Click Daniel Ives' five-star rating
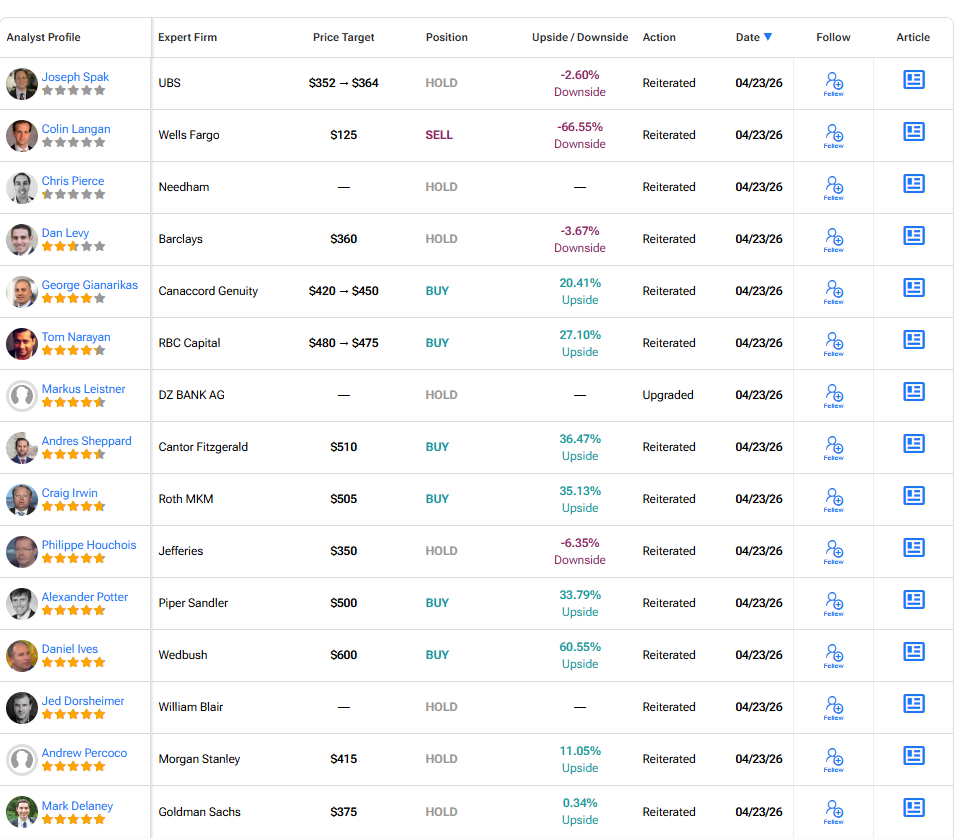 pyautogui.click(x=73, y=663)
